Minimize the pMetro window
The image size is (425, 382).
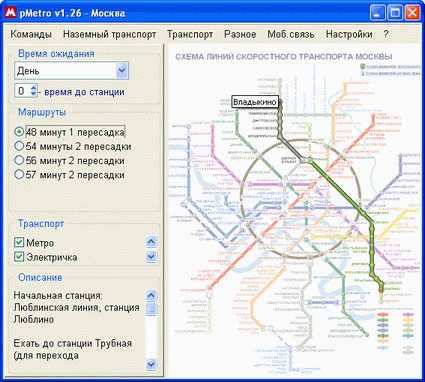tap(377, 13)
